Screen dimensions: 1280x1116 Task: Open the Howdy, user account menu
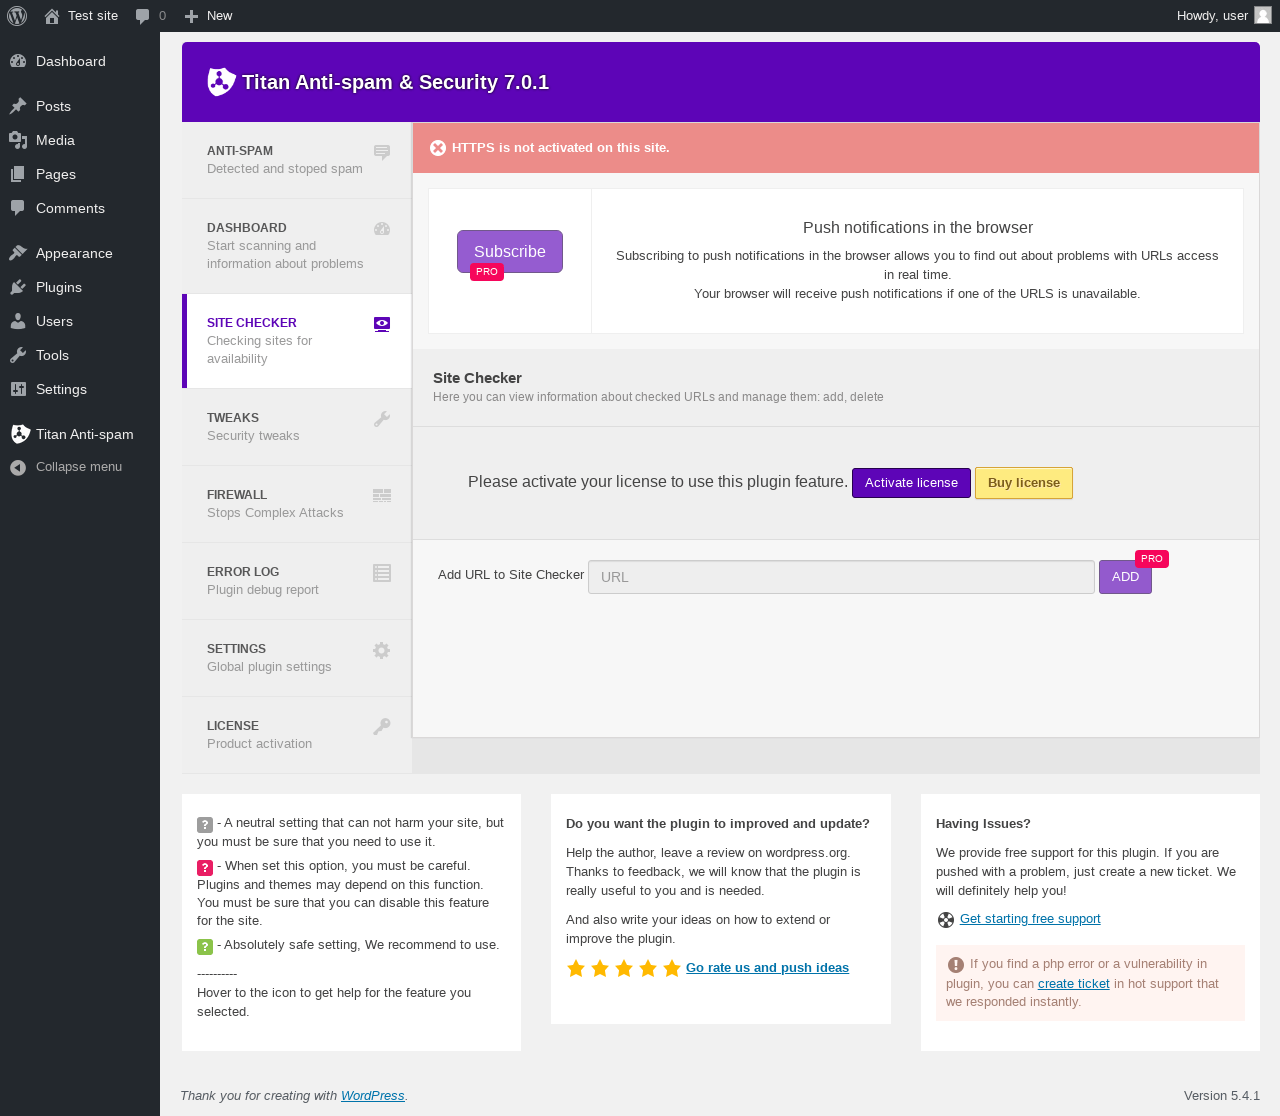tap(1224, 16)
